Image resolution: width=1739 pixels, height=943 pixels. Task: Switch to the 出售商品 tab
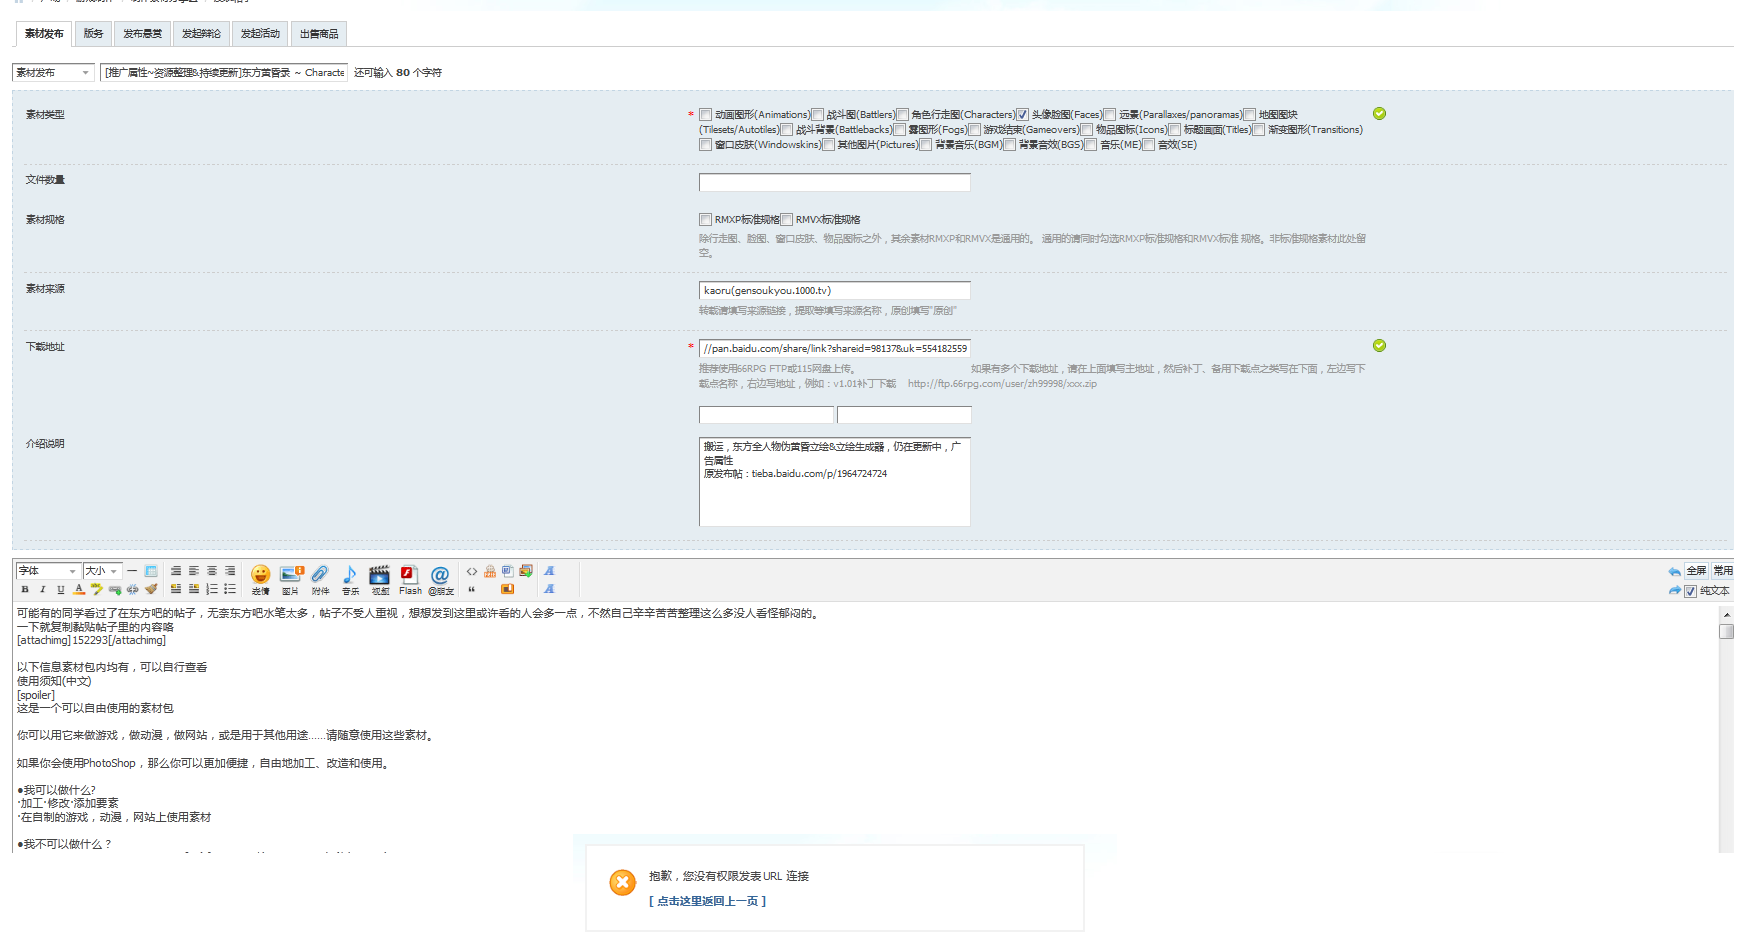(x=319, y=34)
